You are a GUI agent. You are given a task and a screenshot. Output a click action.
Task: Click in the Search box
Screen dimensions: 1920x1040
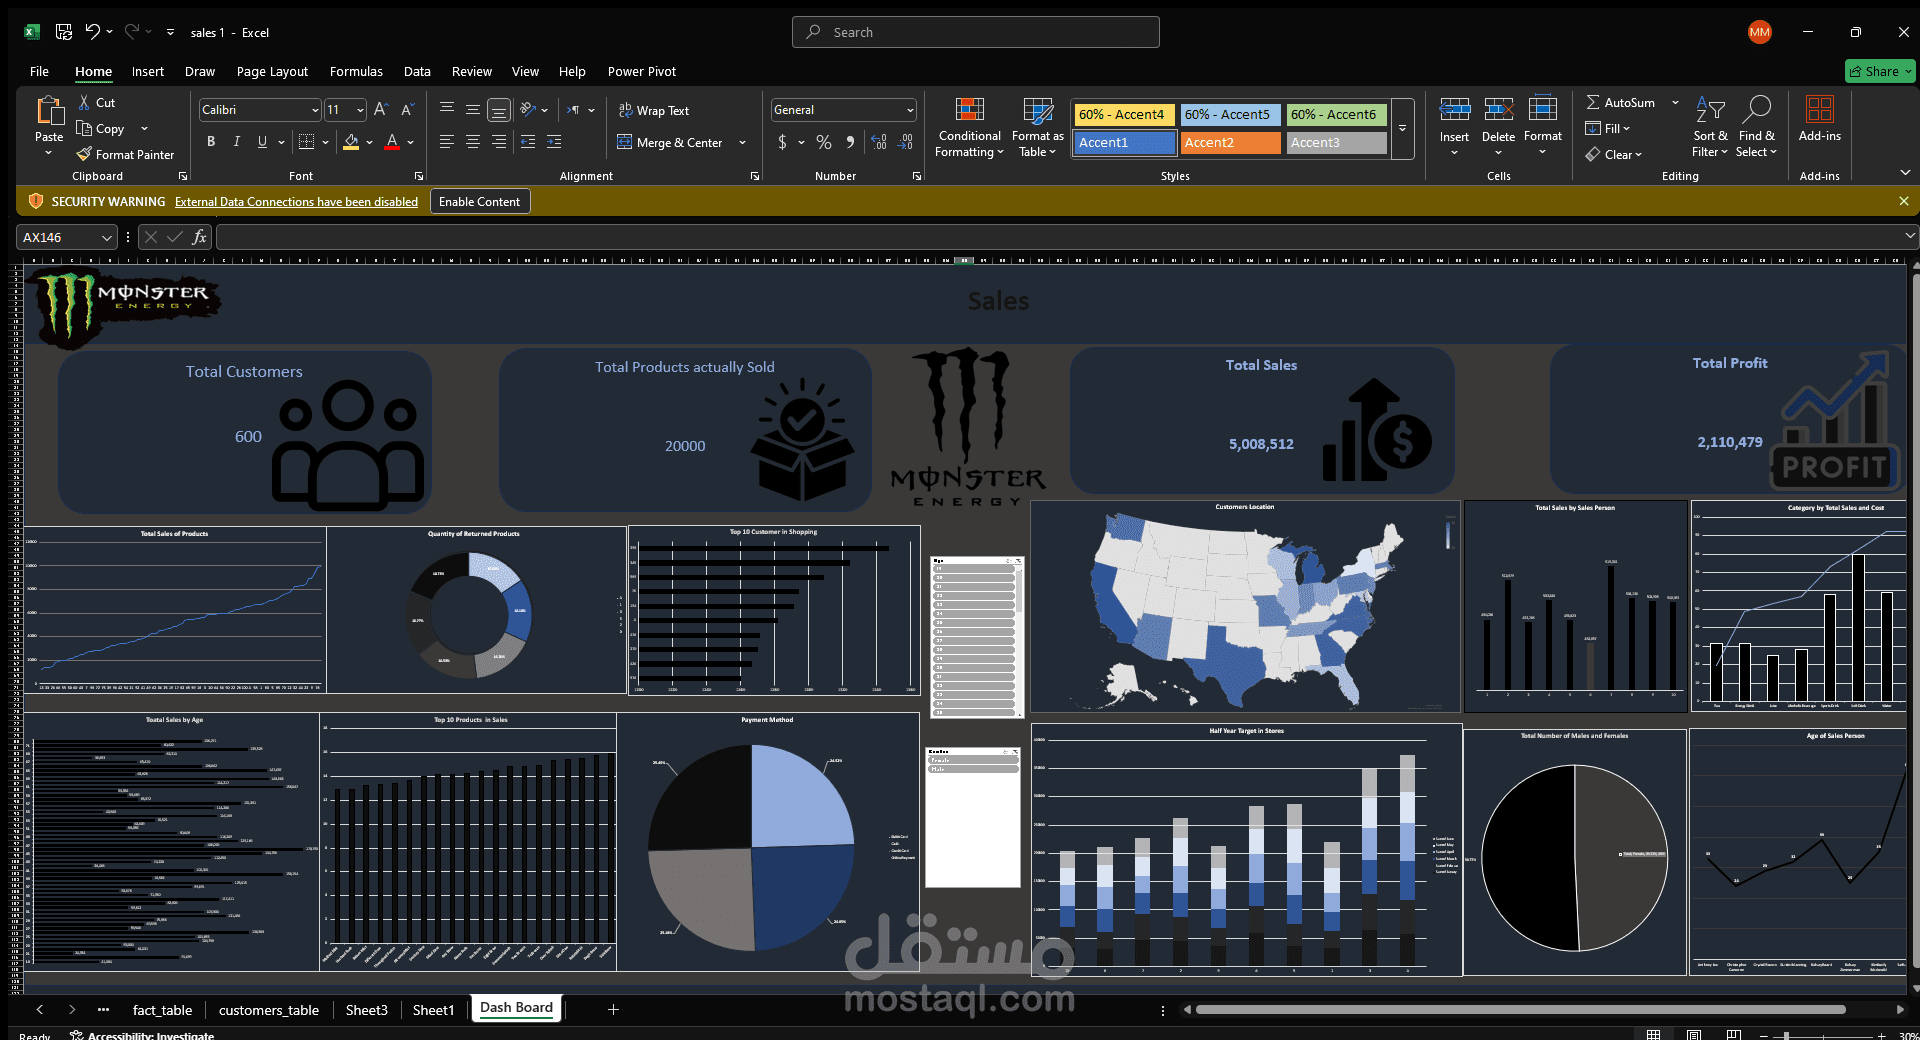[x=976, y=32]
